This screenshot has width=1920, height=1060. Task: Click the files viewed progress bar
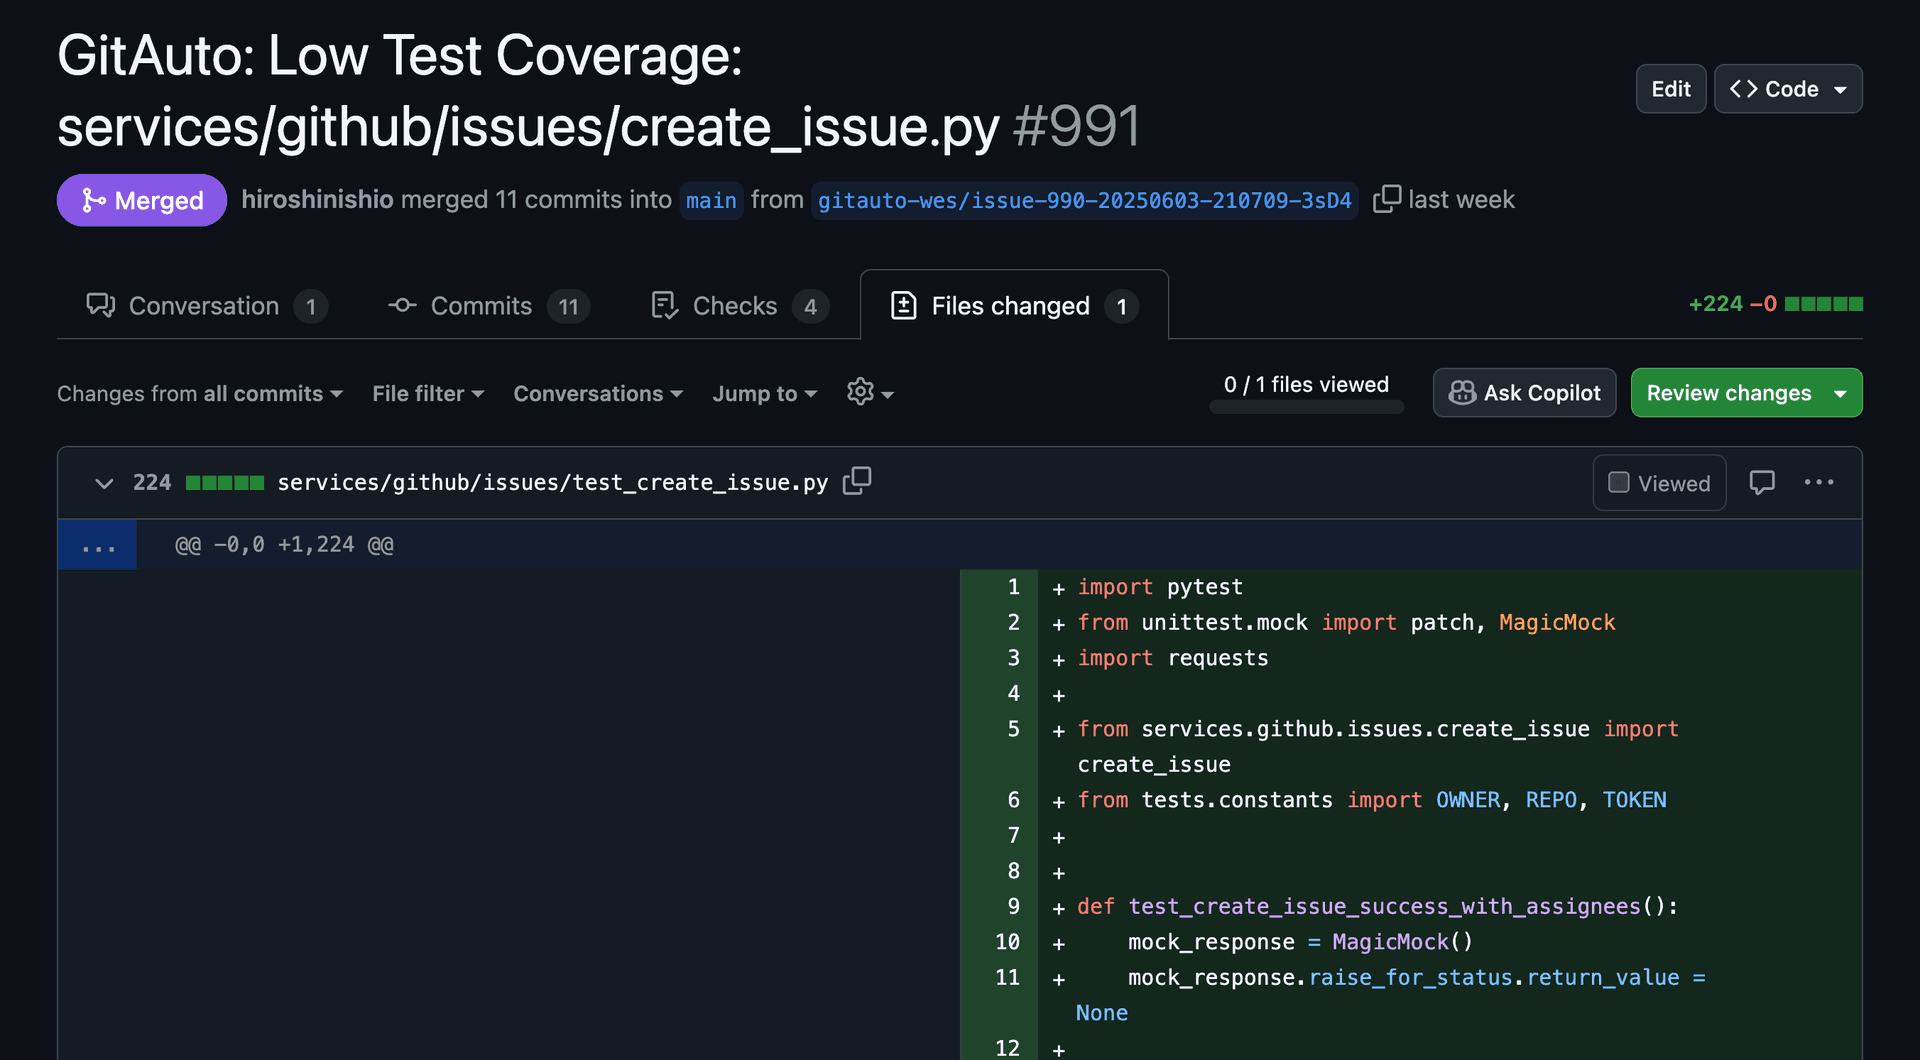click(1306, 407)
